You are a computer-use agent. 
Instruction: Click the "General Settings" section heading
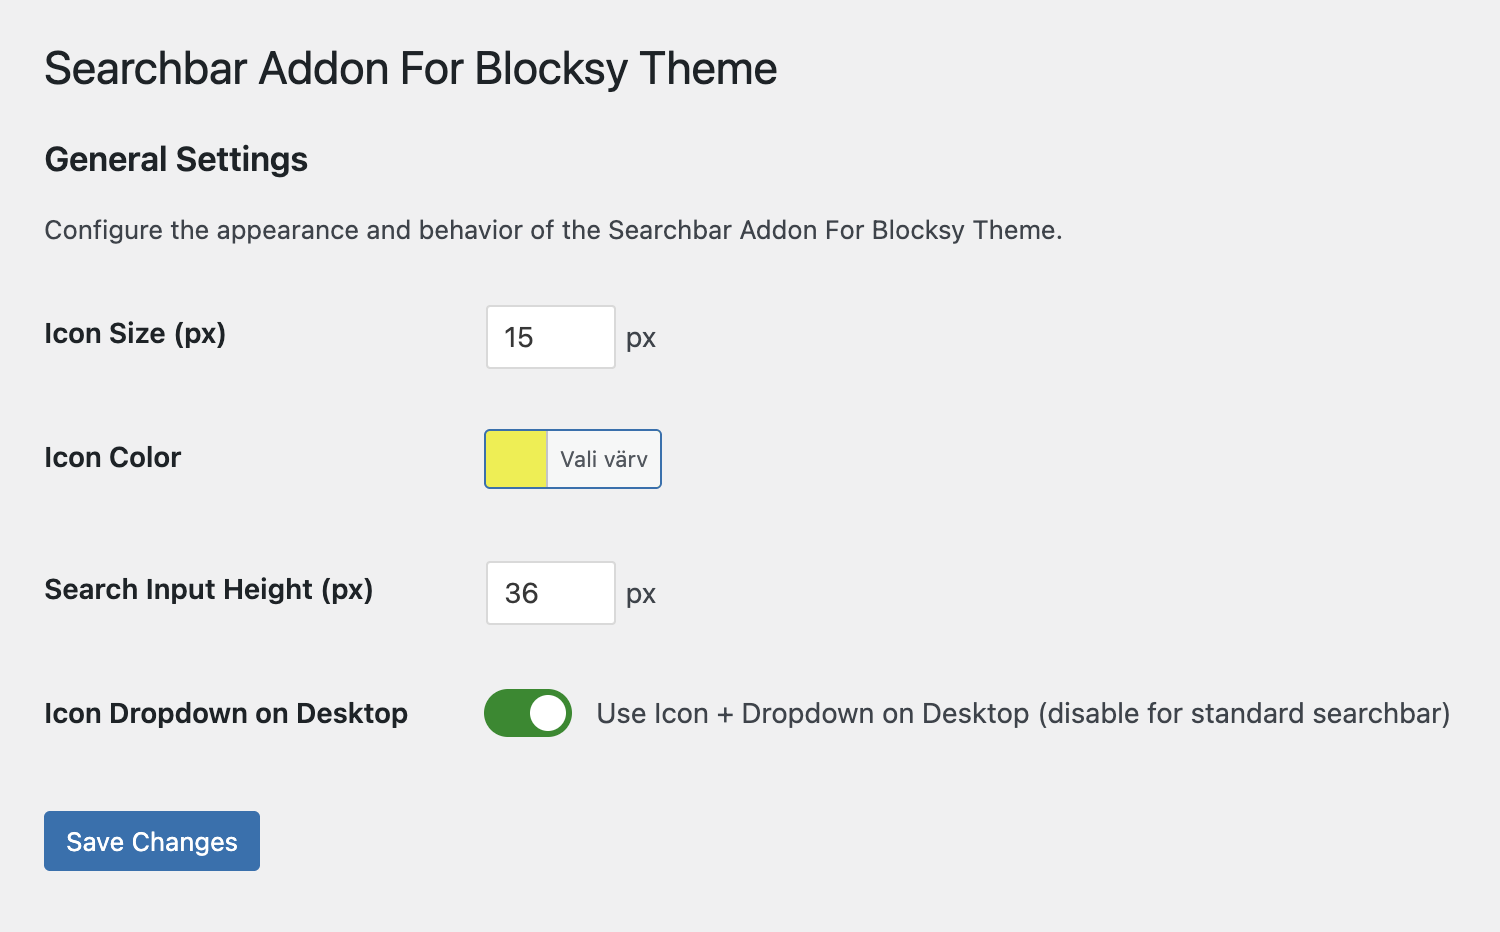176,159
